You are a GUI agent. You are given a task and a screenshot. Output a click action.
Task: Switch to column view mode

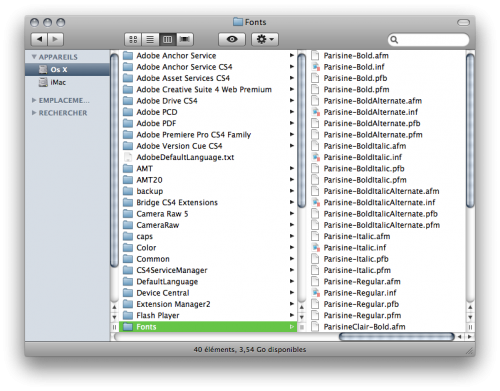click(168, 39)
